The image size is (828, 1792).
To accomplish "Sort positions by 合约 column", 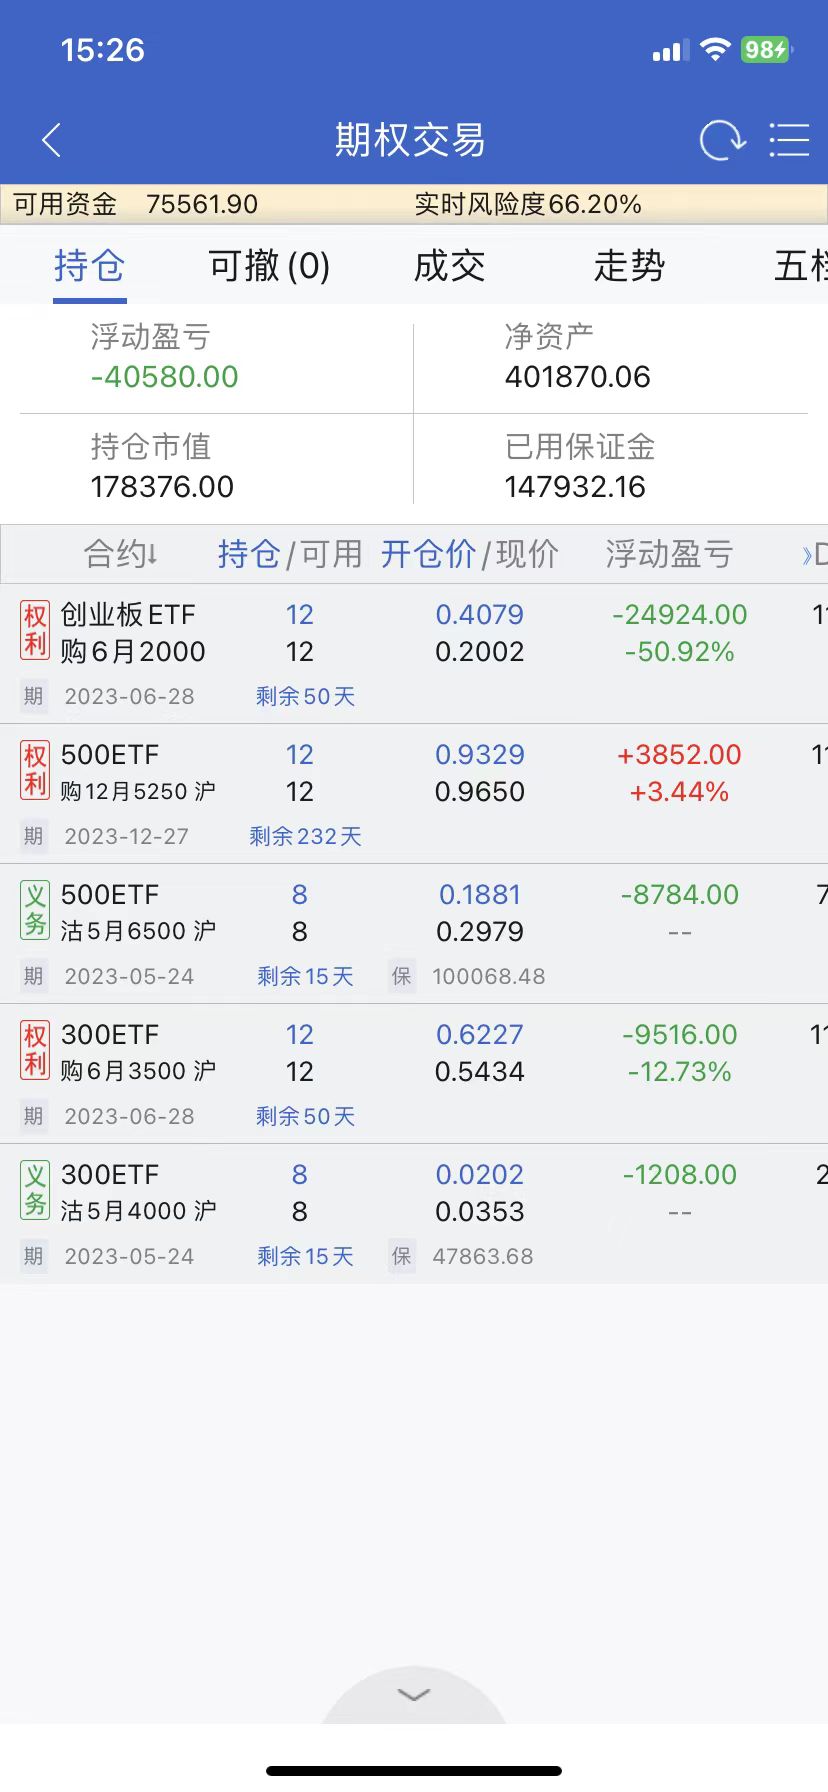I will pos(121,554).
